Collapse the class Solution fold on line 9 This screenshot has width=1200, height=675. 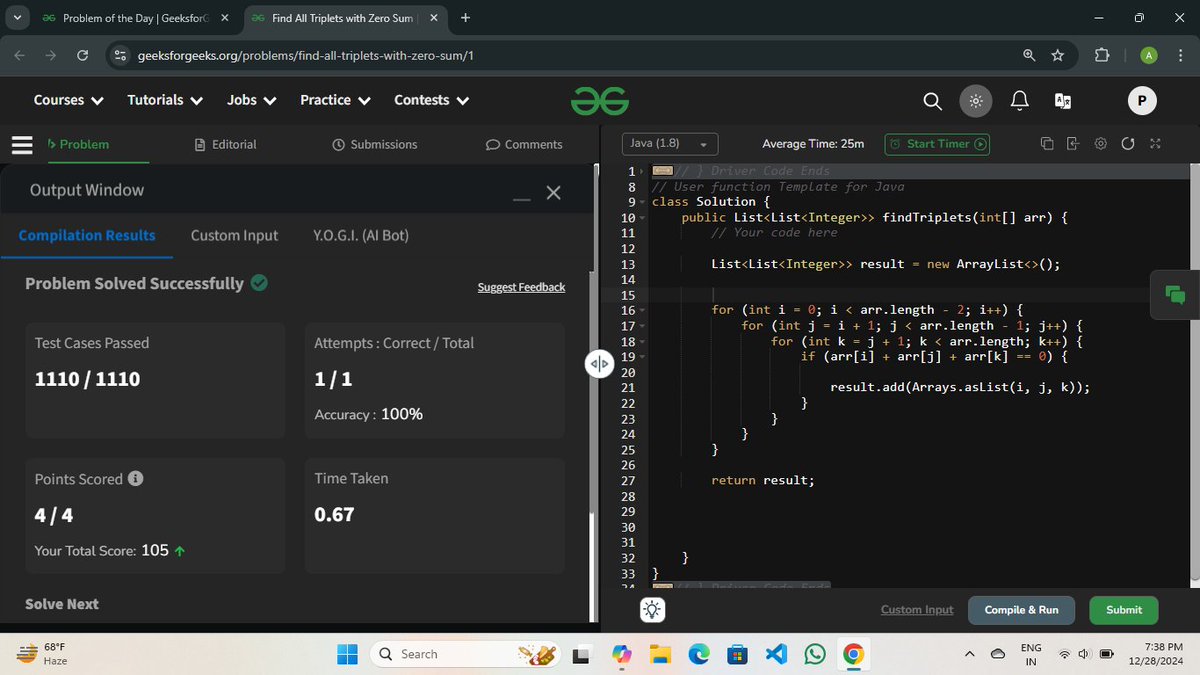[x=642, y=202]
